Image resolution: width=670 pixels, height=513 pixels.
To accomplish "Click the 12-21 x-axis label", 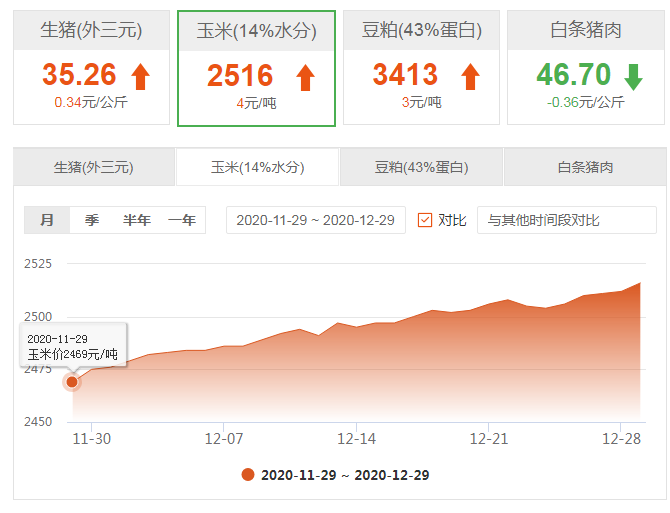I will tap(489, 439).
